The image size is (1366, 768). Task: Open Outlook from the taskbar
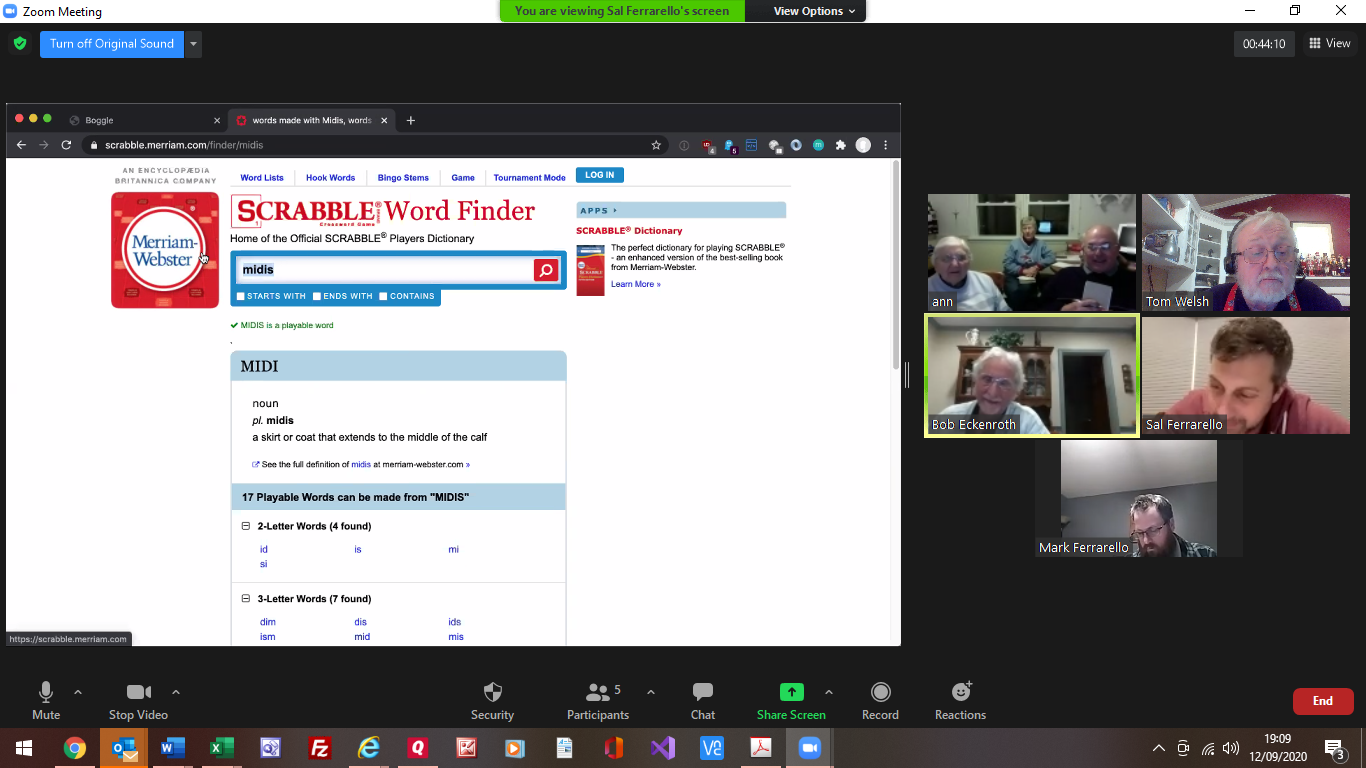pos(124,748)
